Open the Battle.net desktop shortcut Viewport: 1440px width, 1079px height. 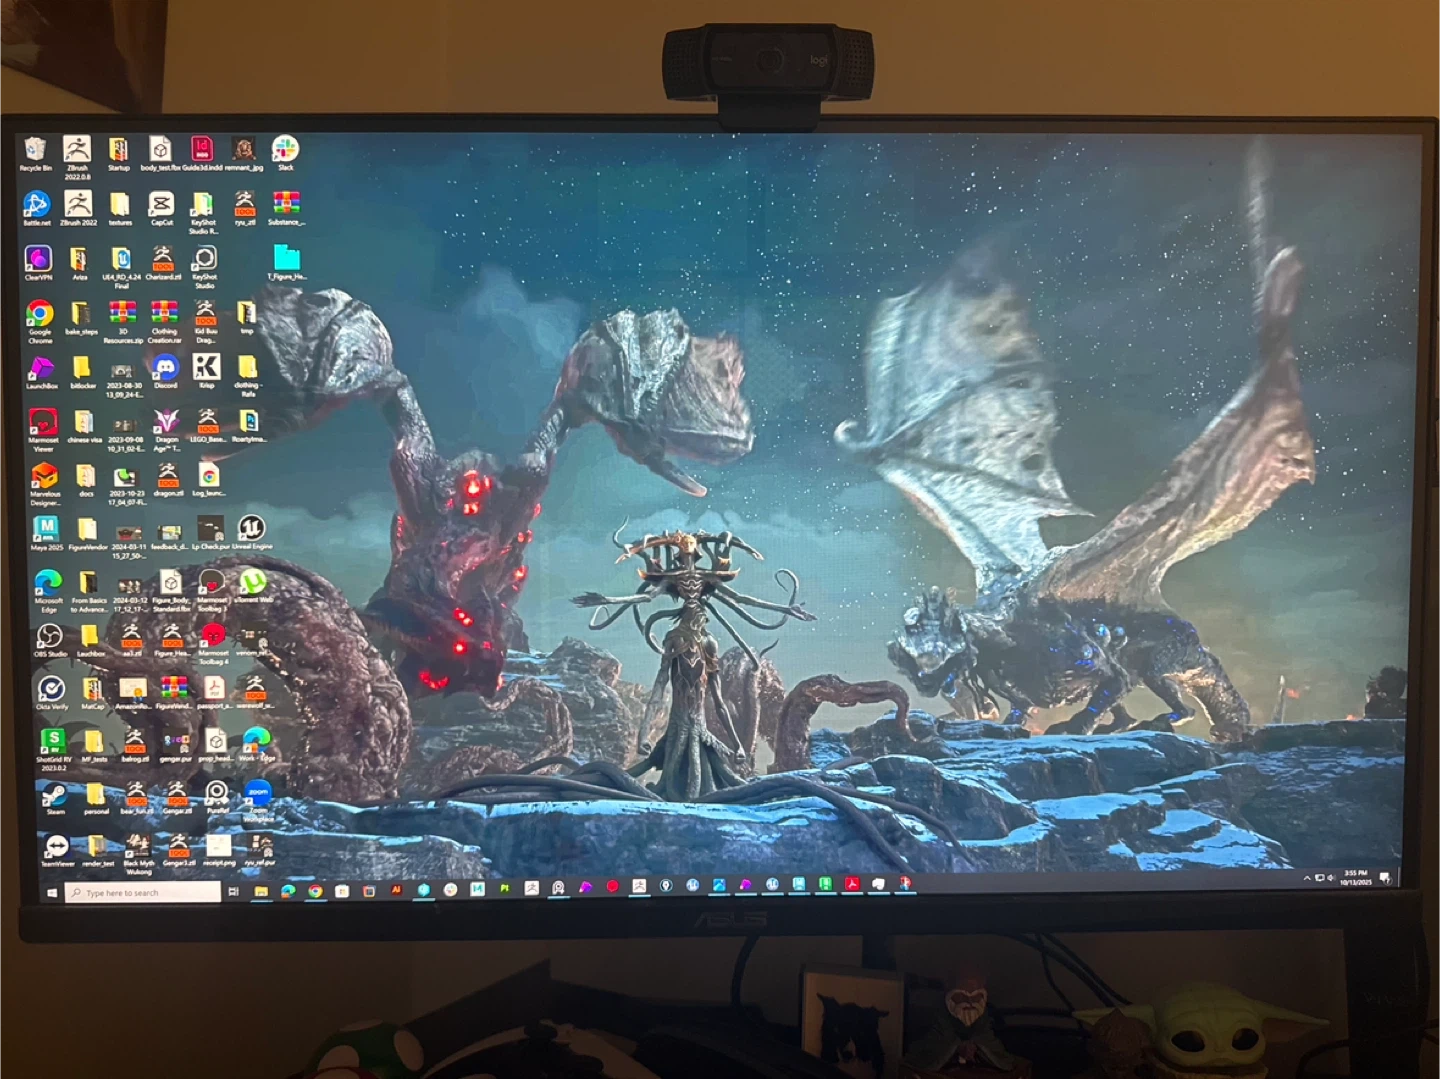37,205
